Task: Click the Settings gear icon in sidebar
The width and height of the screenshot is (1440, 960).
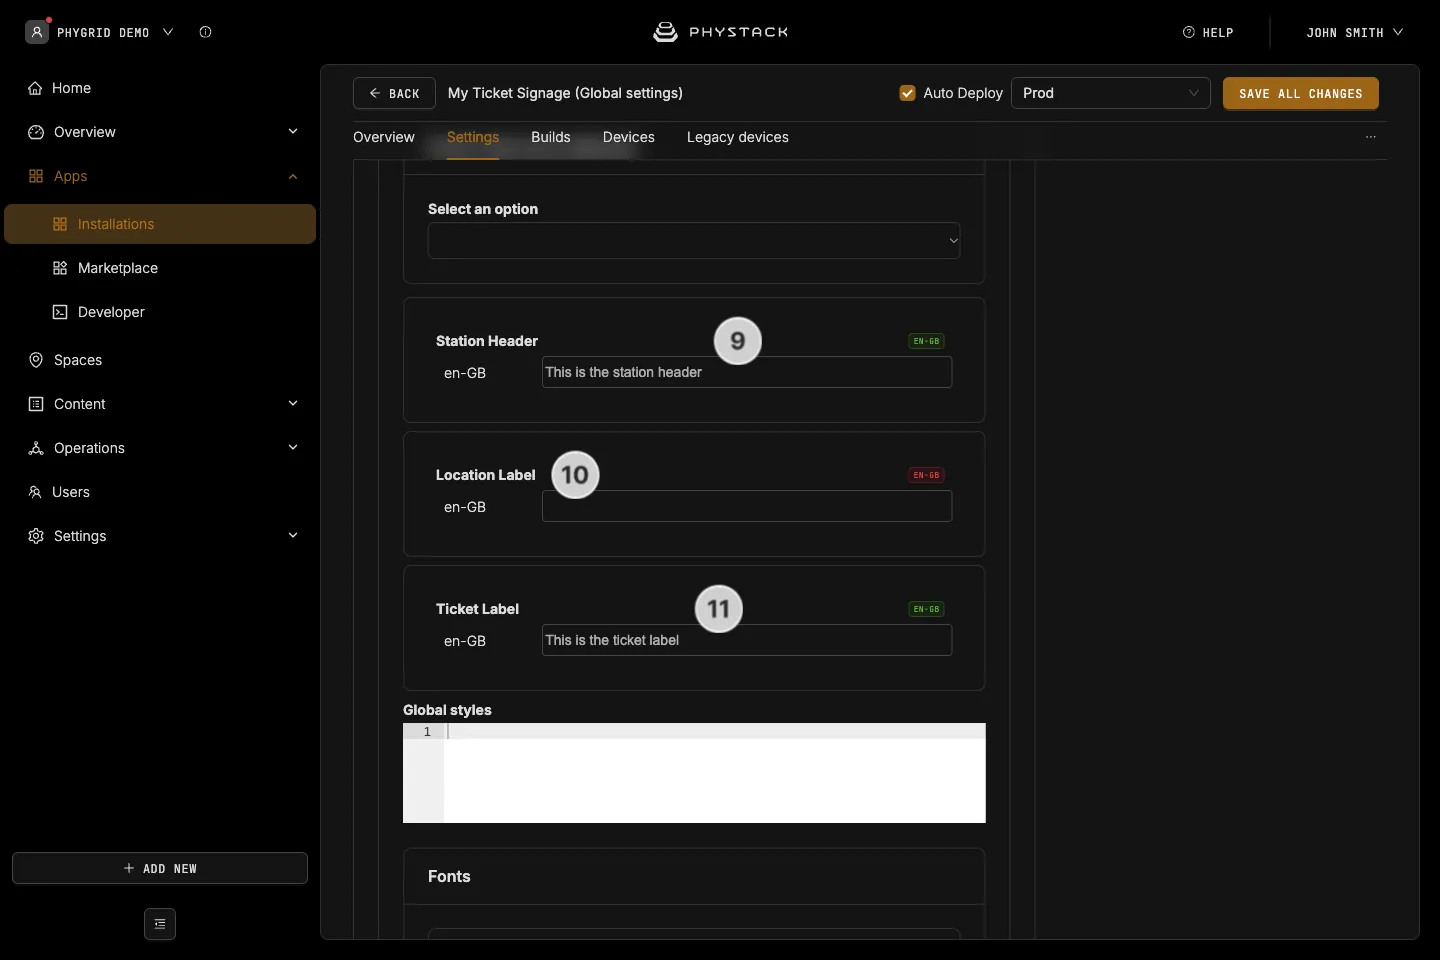Action: (36, 536)
